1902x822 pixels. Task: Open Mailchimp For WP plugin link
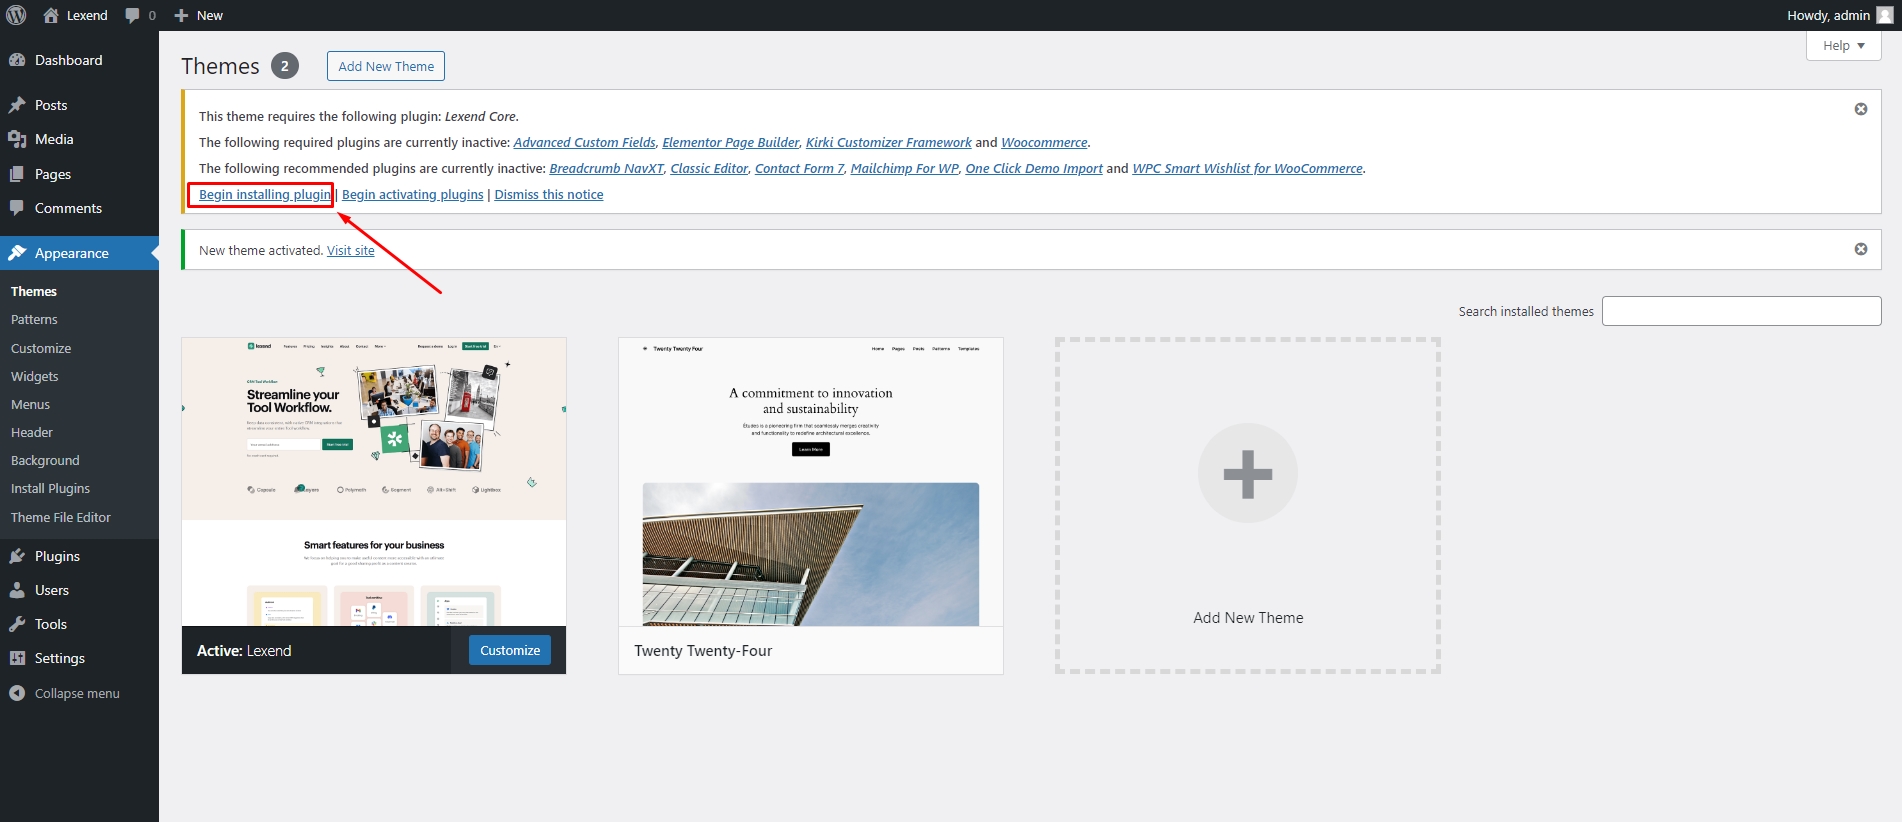(905, 168)
